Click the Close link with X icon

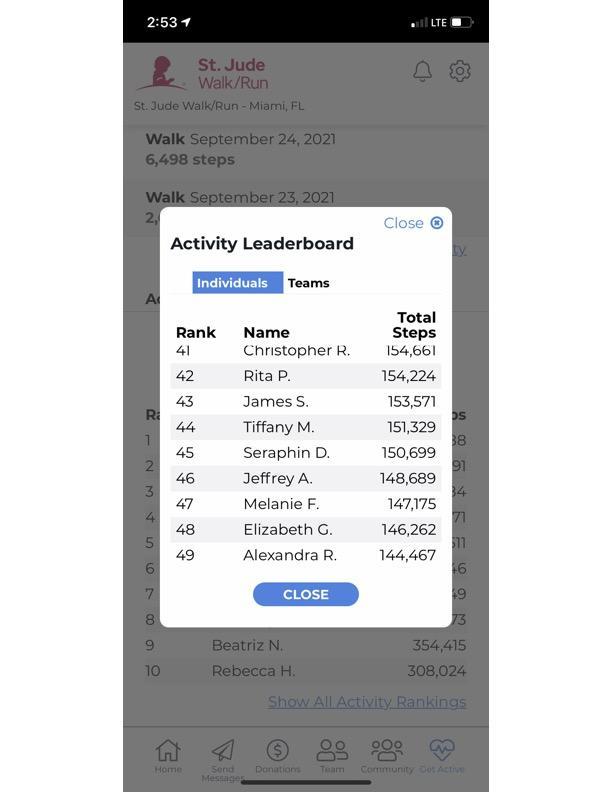[x=413, y=223]
